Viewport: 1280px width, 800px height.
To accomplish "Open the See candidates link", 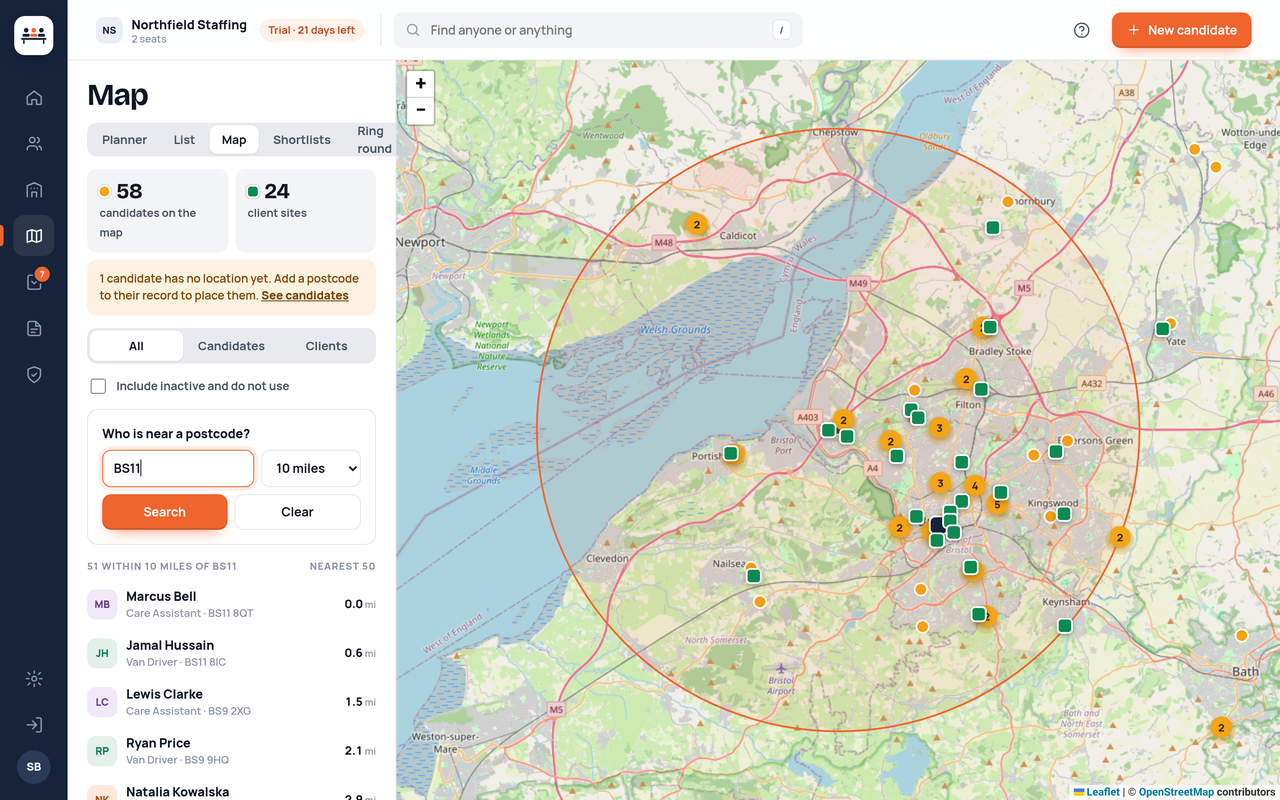I will 305,296.
